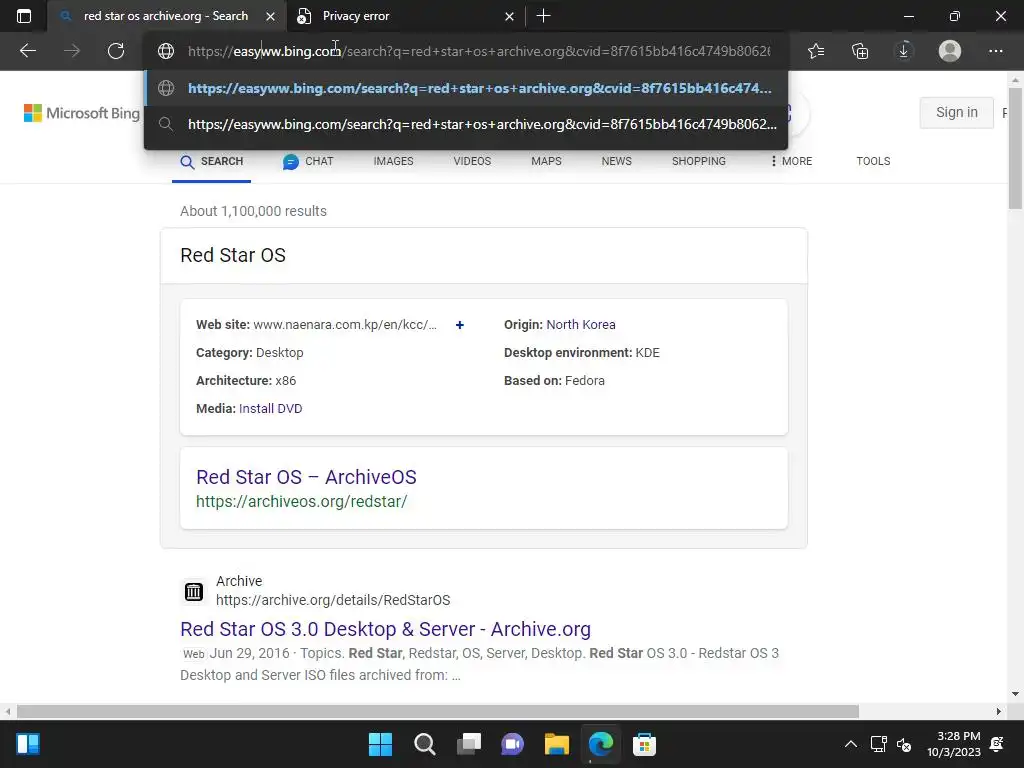Click the globe site info icon
The height and width of the screenshot is (768, 1024).
[166, 51]
